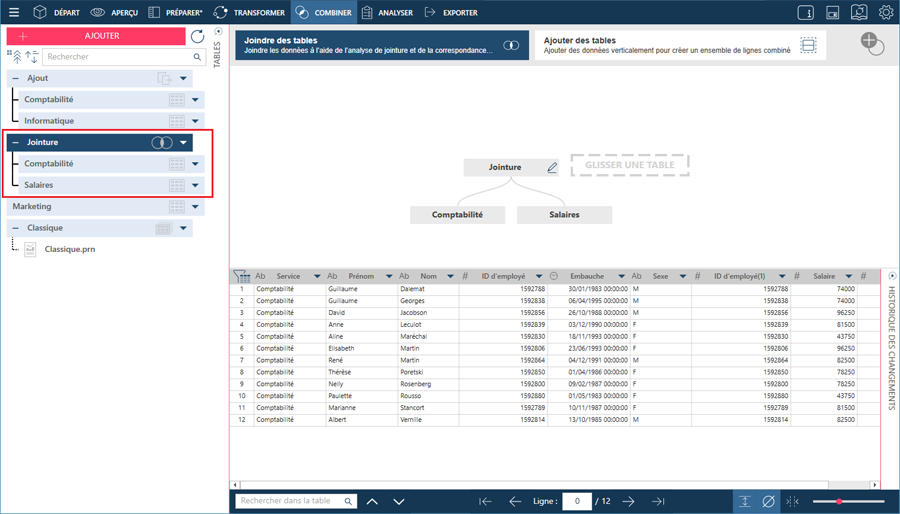Viewport: 900px width, 514px height.
Task: Toggle the null values display button
Action: click(x=768, y=501)
